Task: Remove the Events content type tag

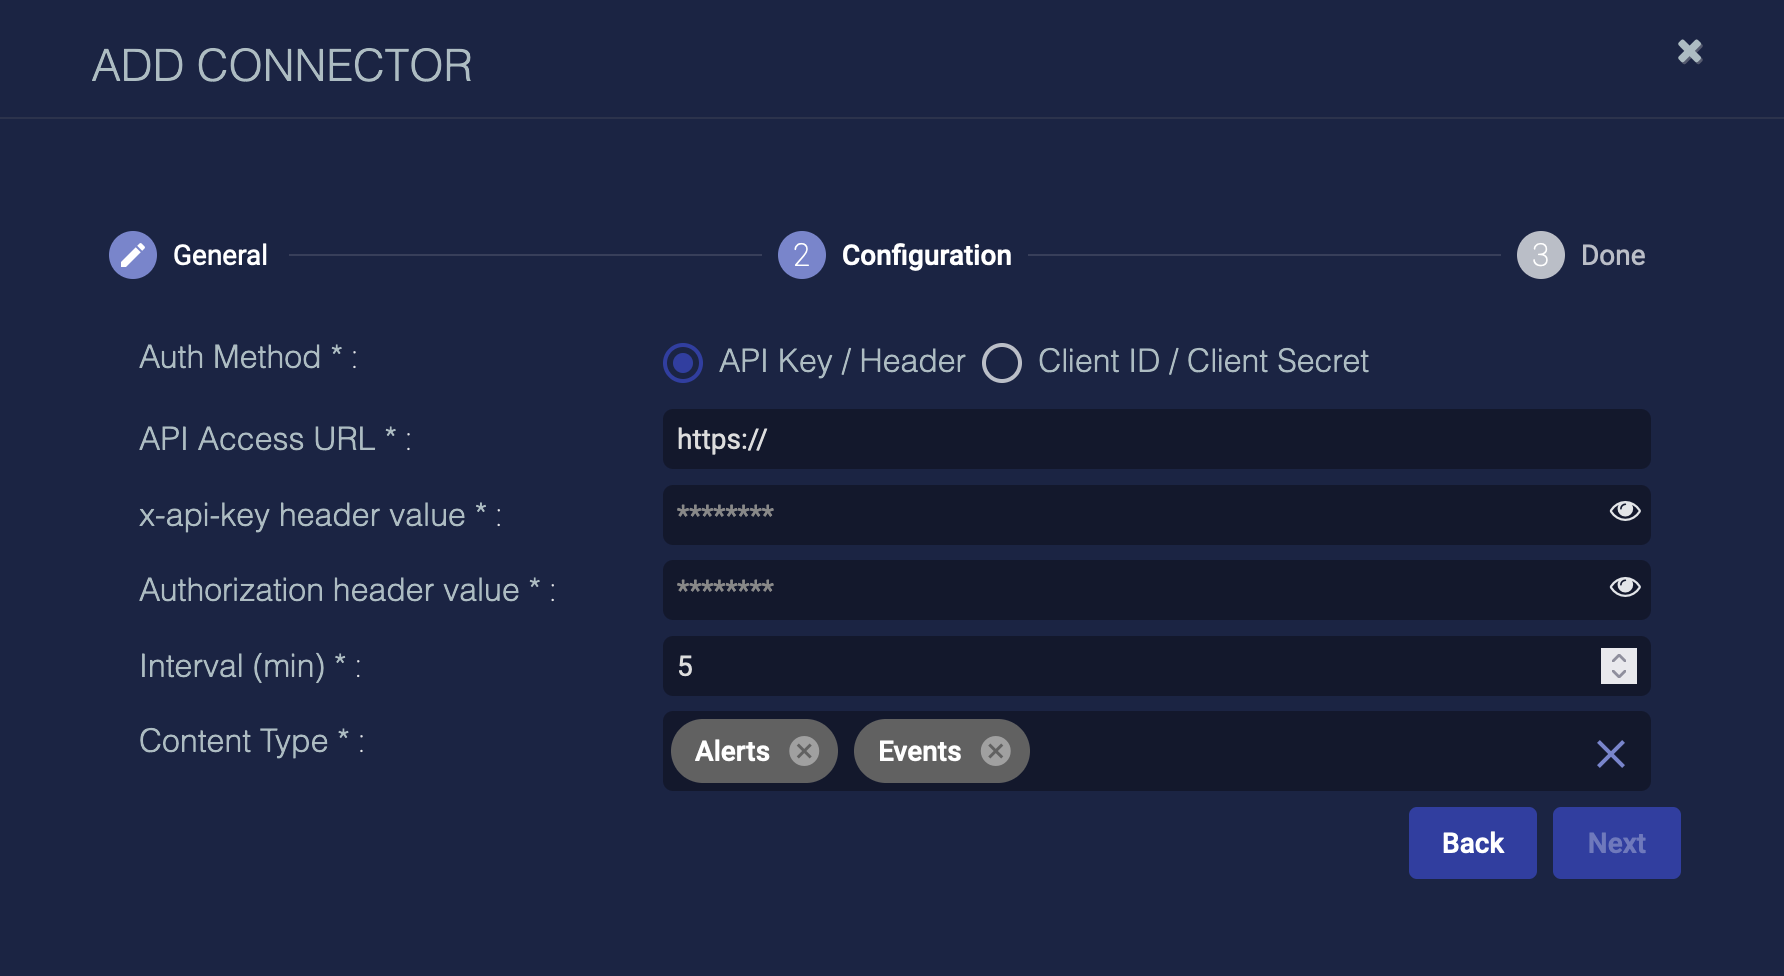Action: [x=995, y=751]
